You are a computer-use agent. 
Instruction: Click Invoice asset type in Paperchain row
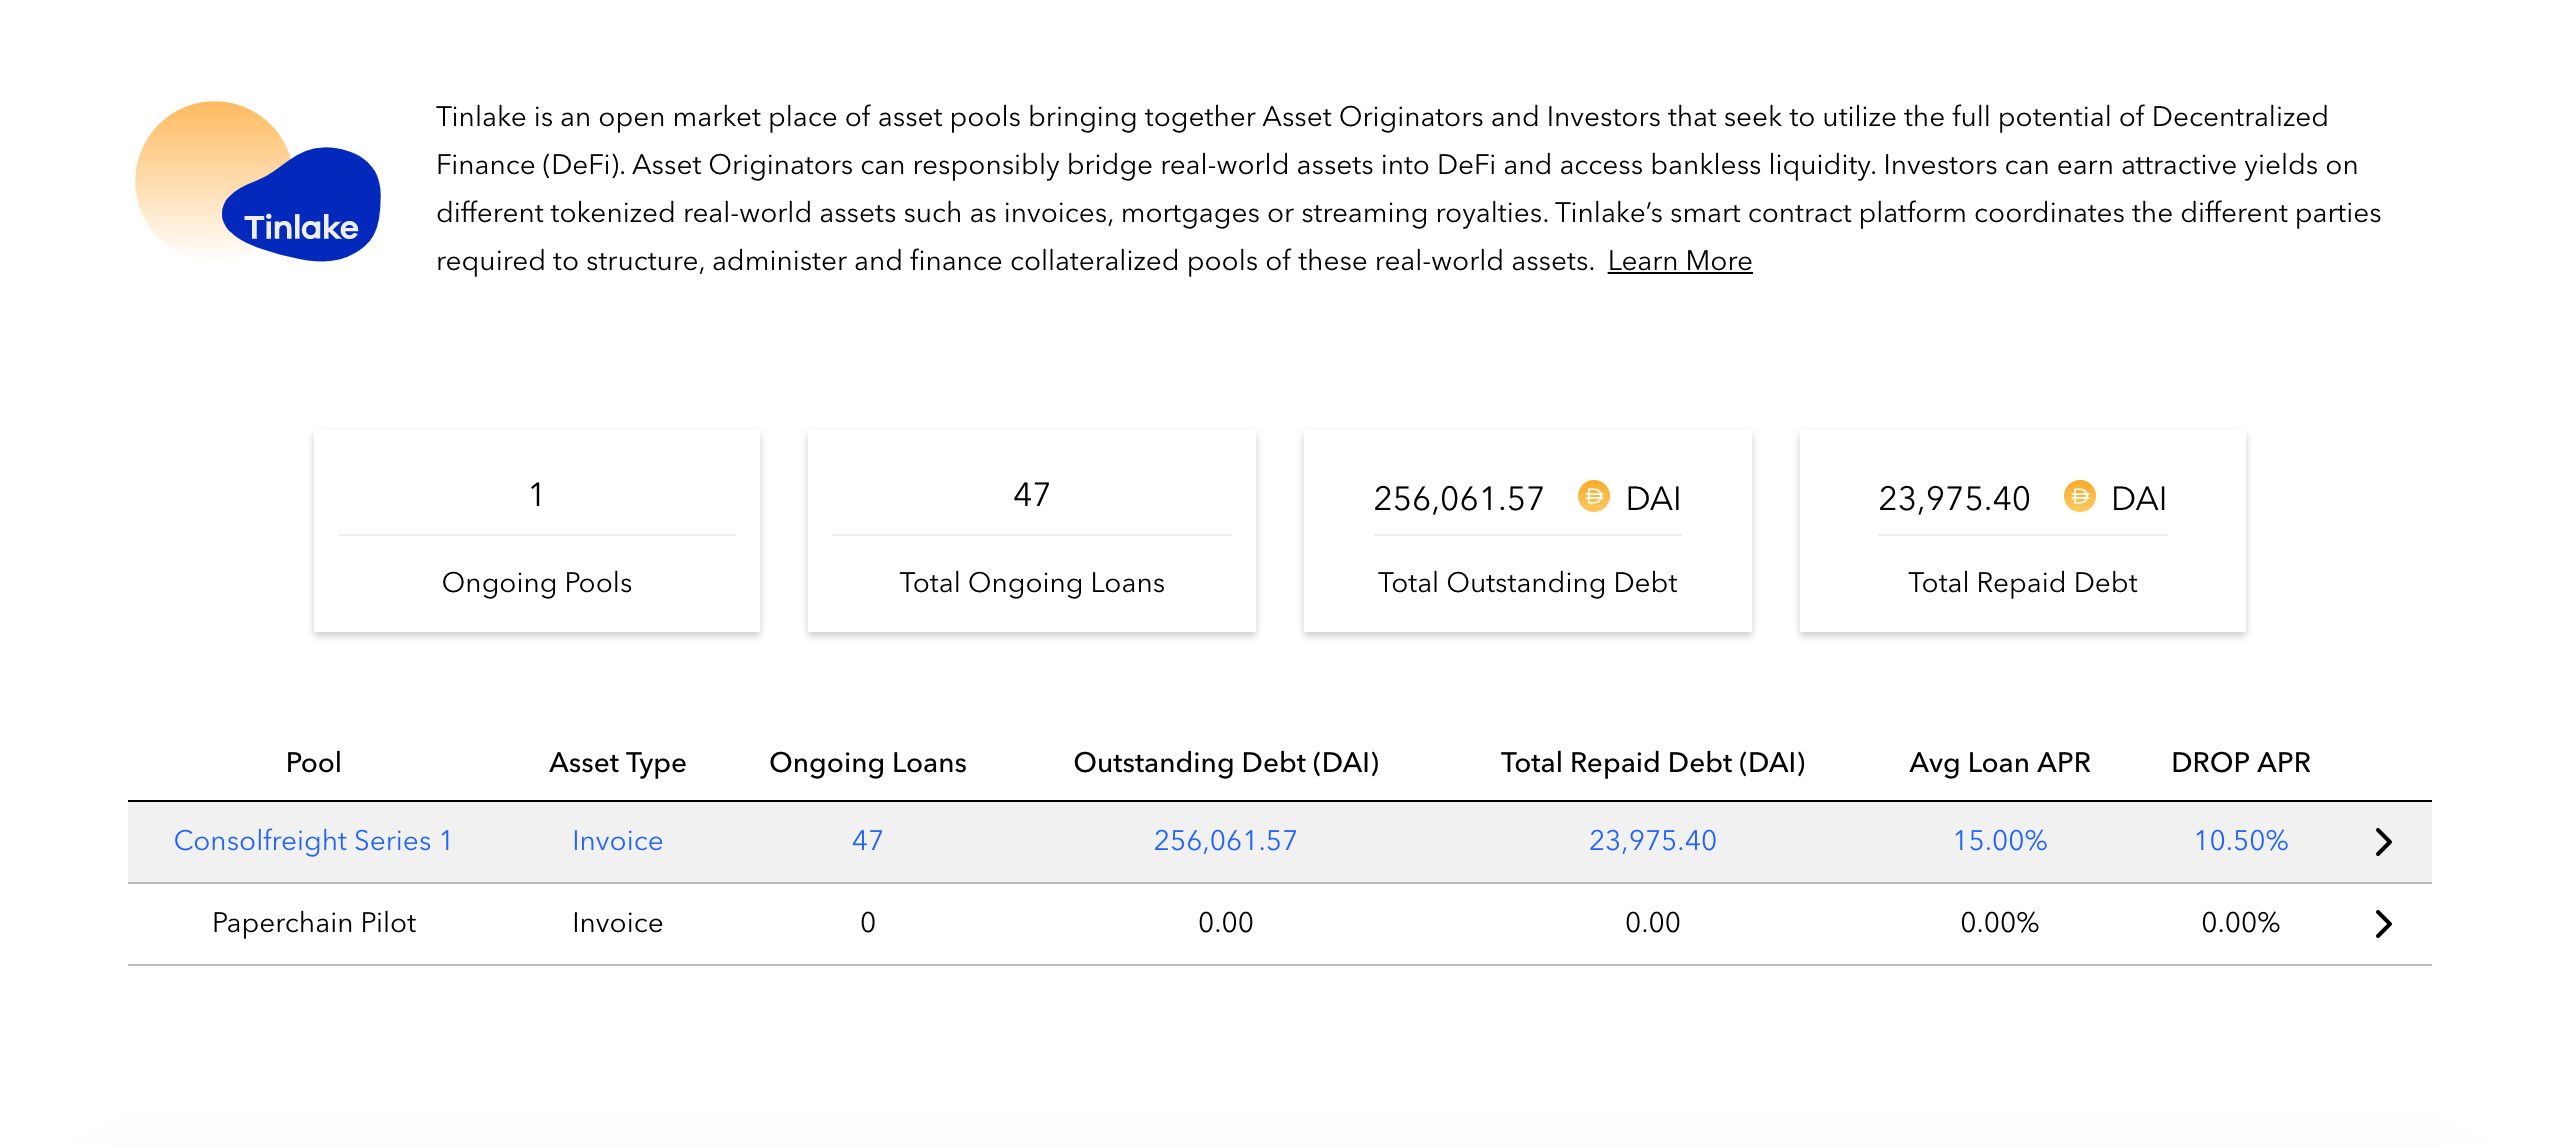point(618,923)
